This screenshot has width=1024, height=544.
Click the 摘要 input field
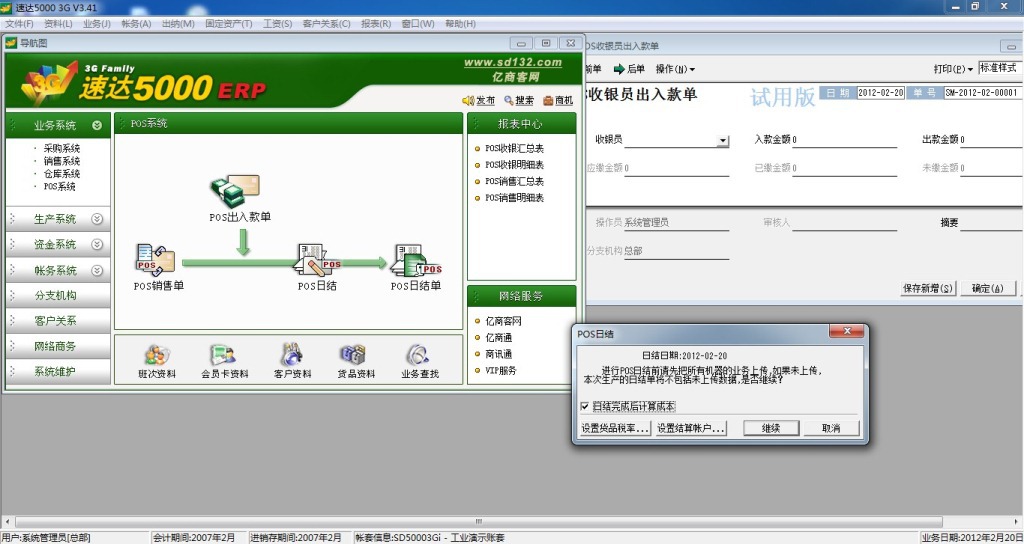991,223
